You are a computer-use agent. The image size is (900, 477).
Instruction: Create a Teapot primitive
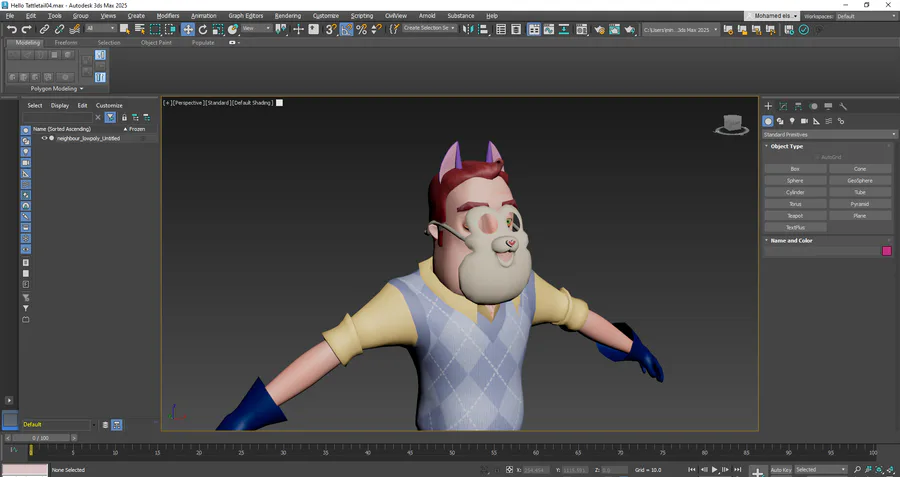[795, 216]
